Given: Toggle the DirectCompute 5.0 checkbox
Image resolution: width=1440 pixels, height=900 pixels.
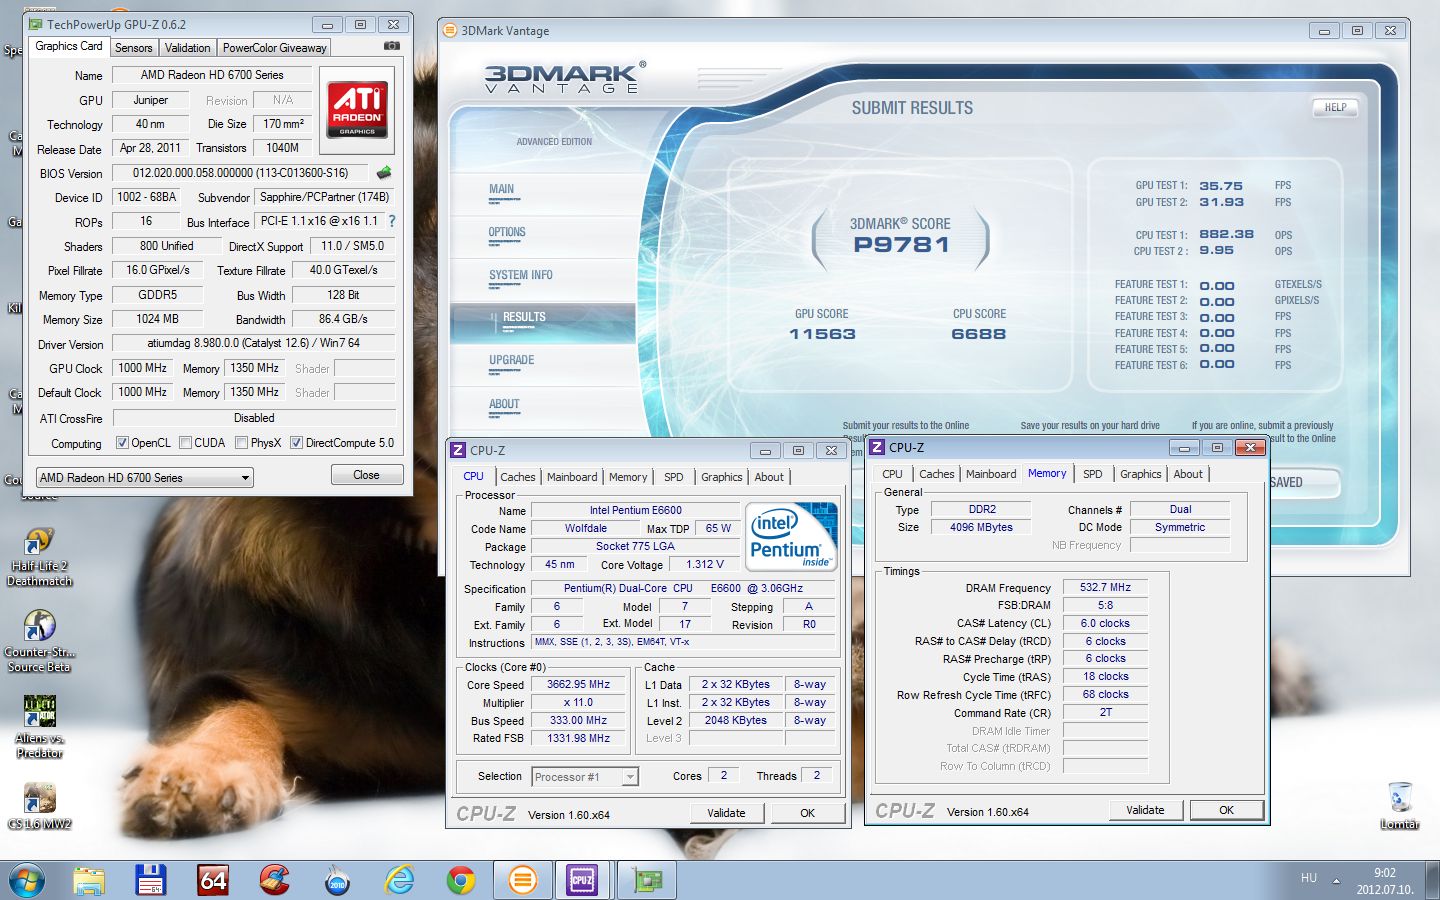Looking at the screenshot, I should coord(296,443).
